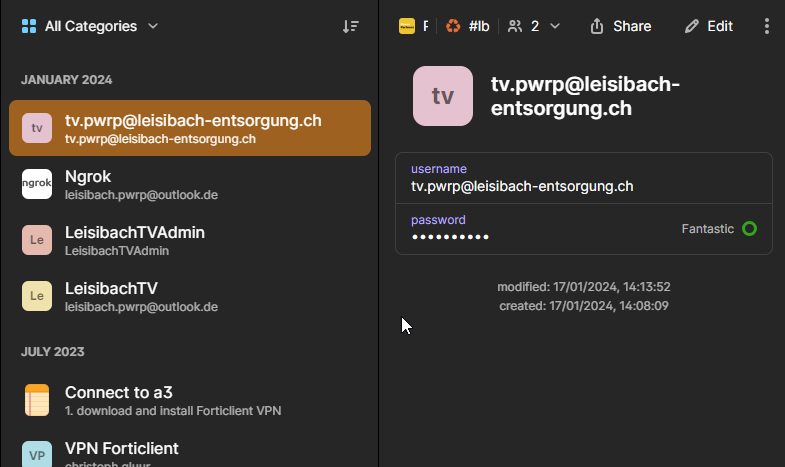The image size is (785, 467).
Task: Click the VP icon of VPN Forticlient
Action: click(37, 454)
